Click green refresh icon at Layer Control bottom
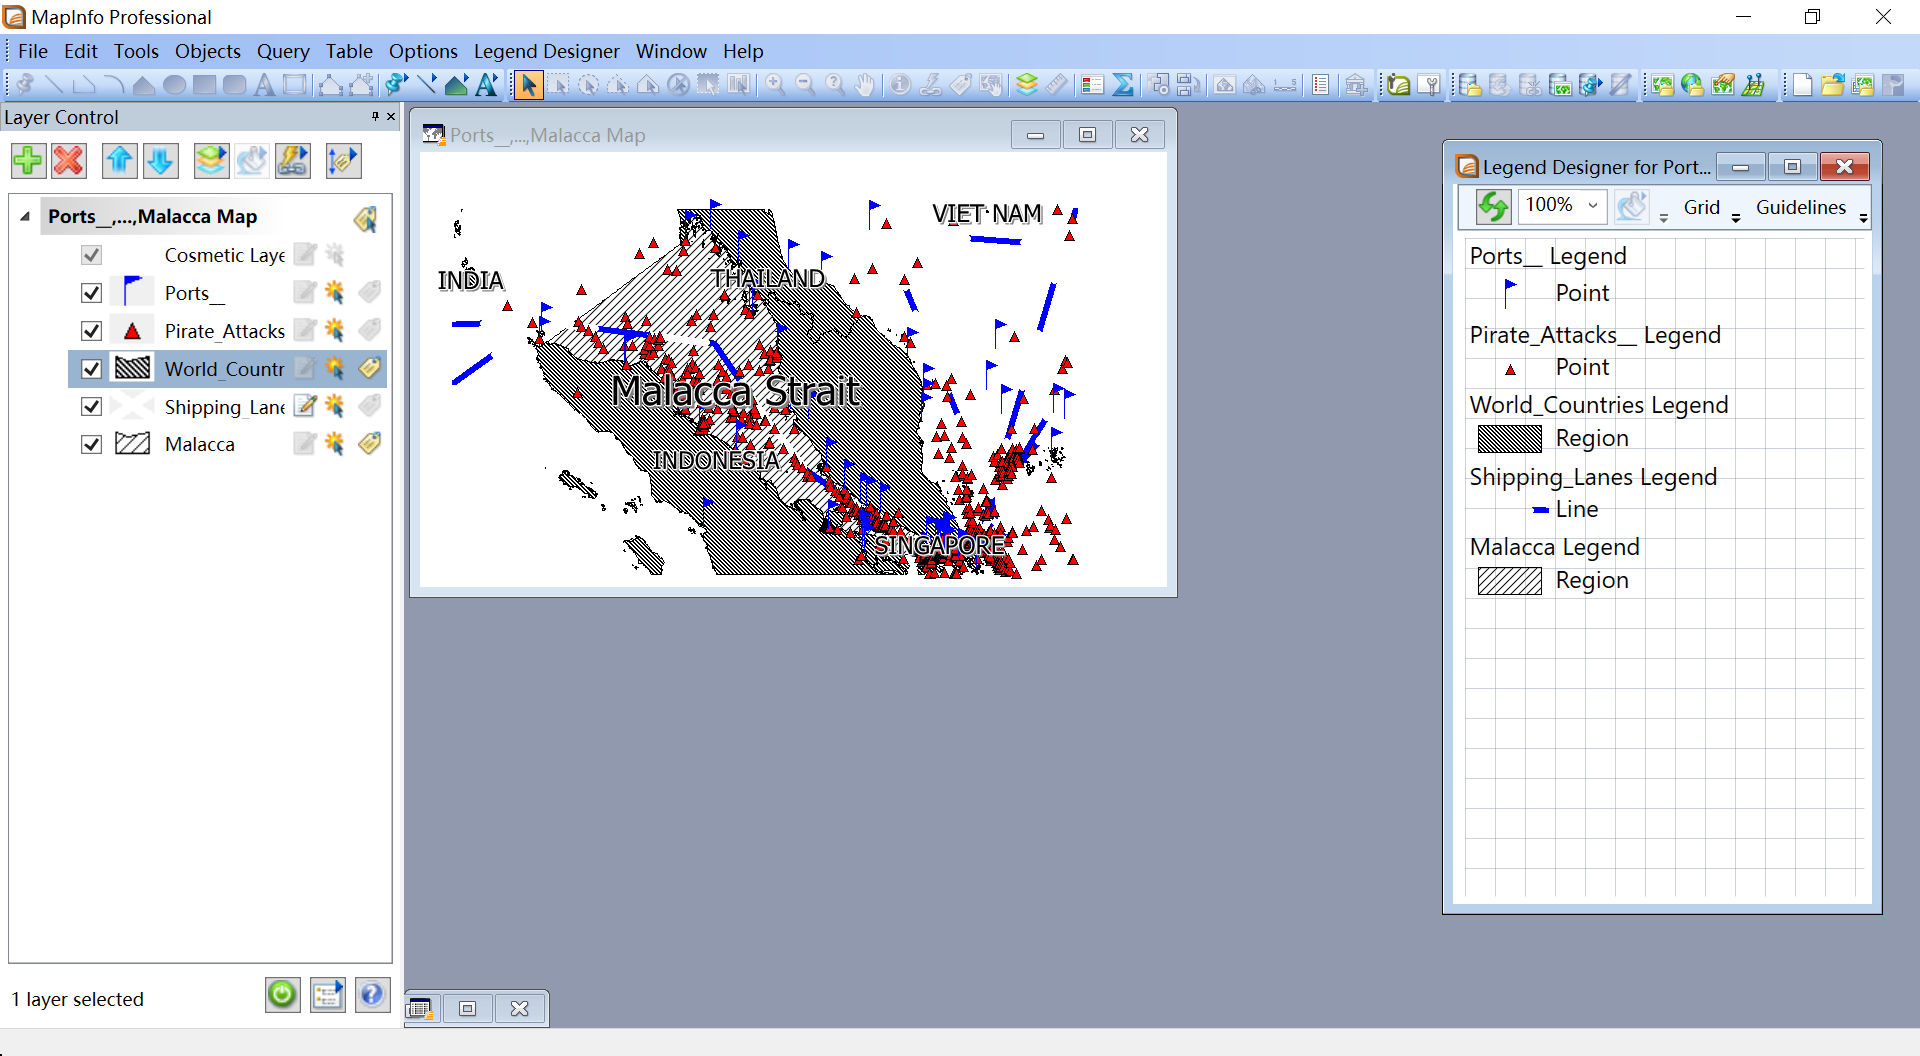The image size is (1920, 1056). [x=282, y=995]
